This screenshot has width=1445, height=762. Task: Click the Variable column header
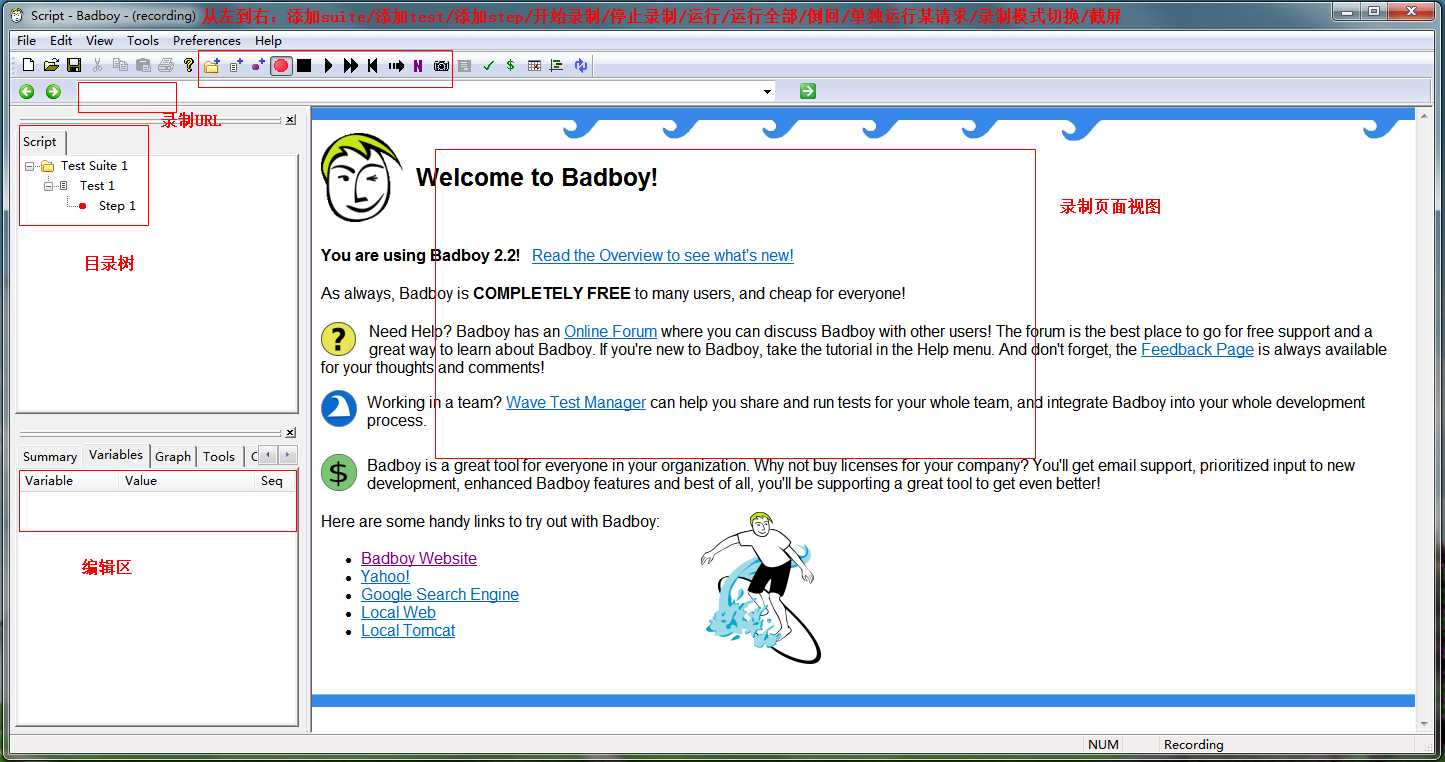[x=70, y=481]
